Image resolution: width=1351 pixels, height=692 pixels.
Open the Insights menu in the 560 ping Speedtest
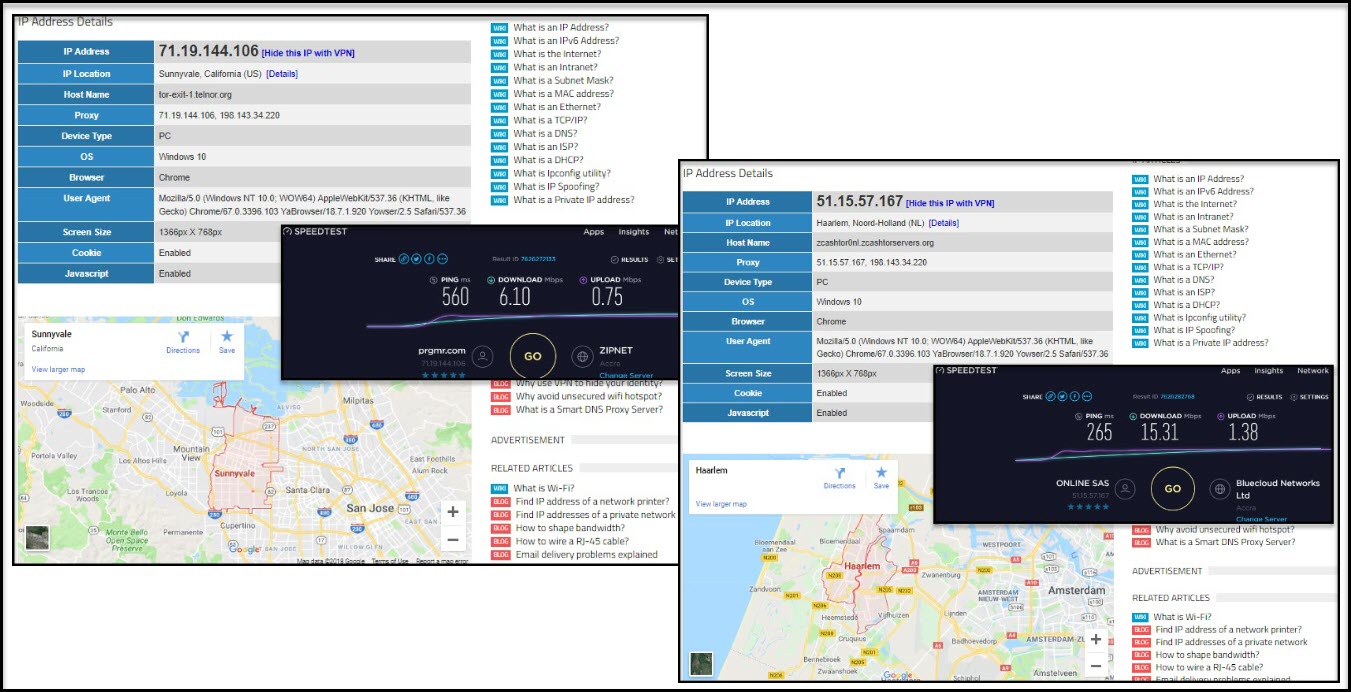(634, 232)
